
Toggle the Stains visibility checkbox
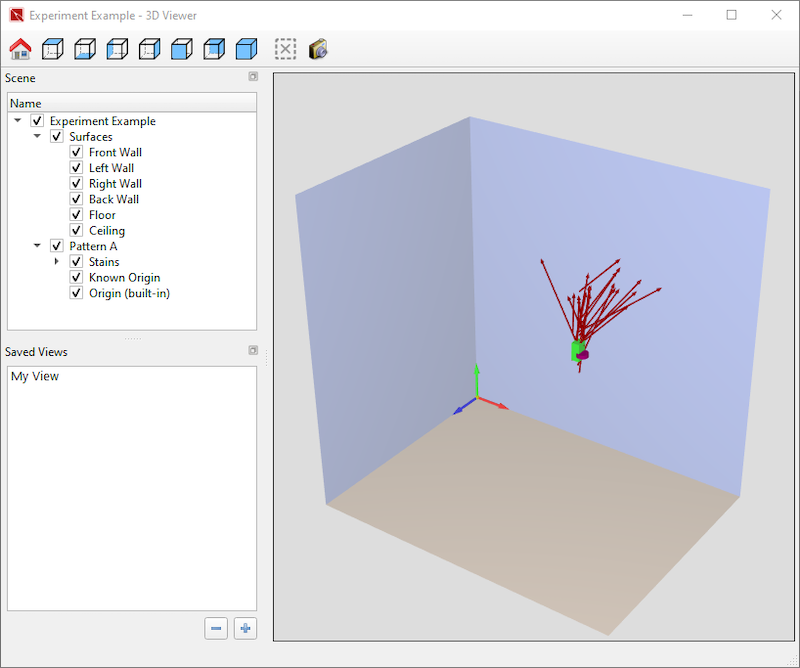pyautogui.click(x=76, y=262)
